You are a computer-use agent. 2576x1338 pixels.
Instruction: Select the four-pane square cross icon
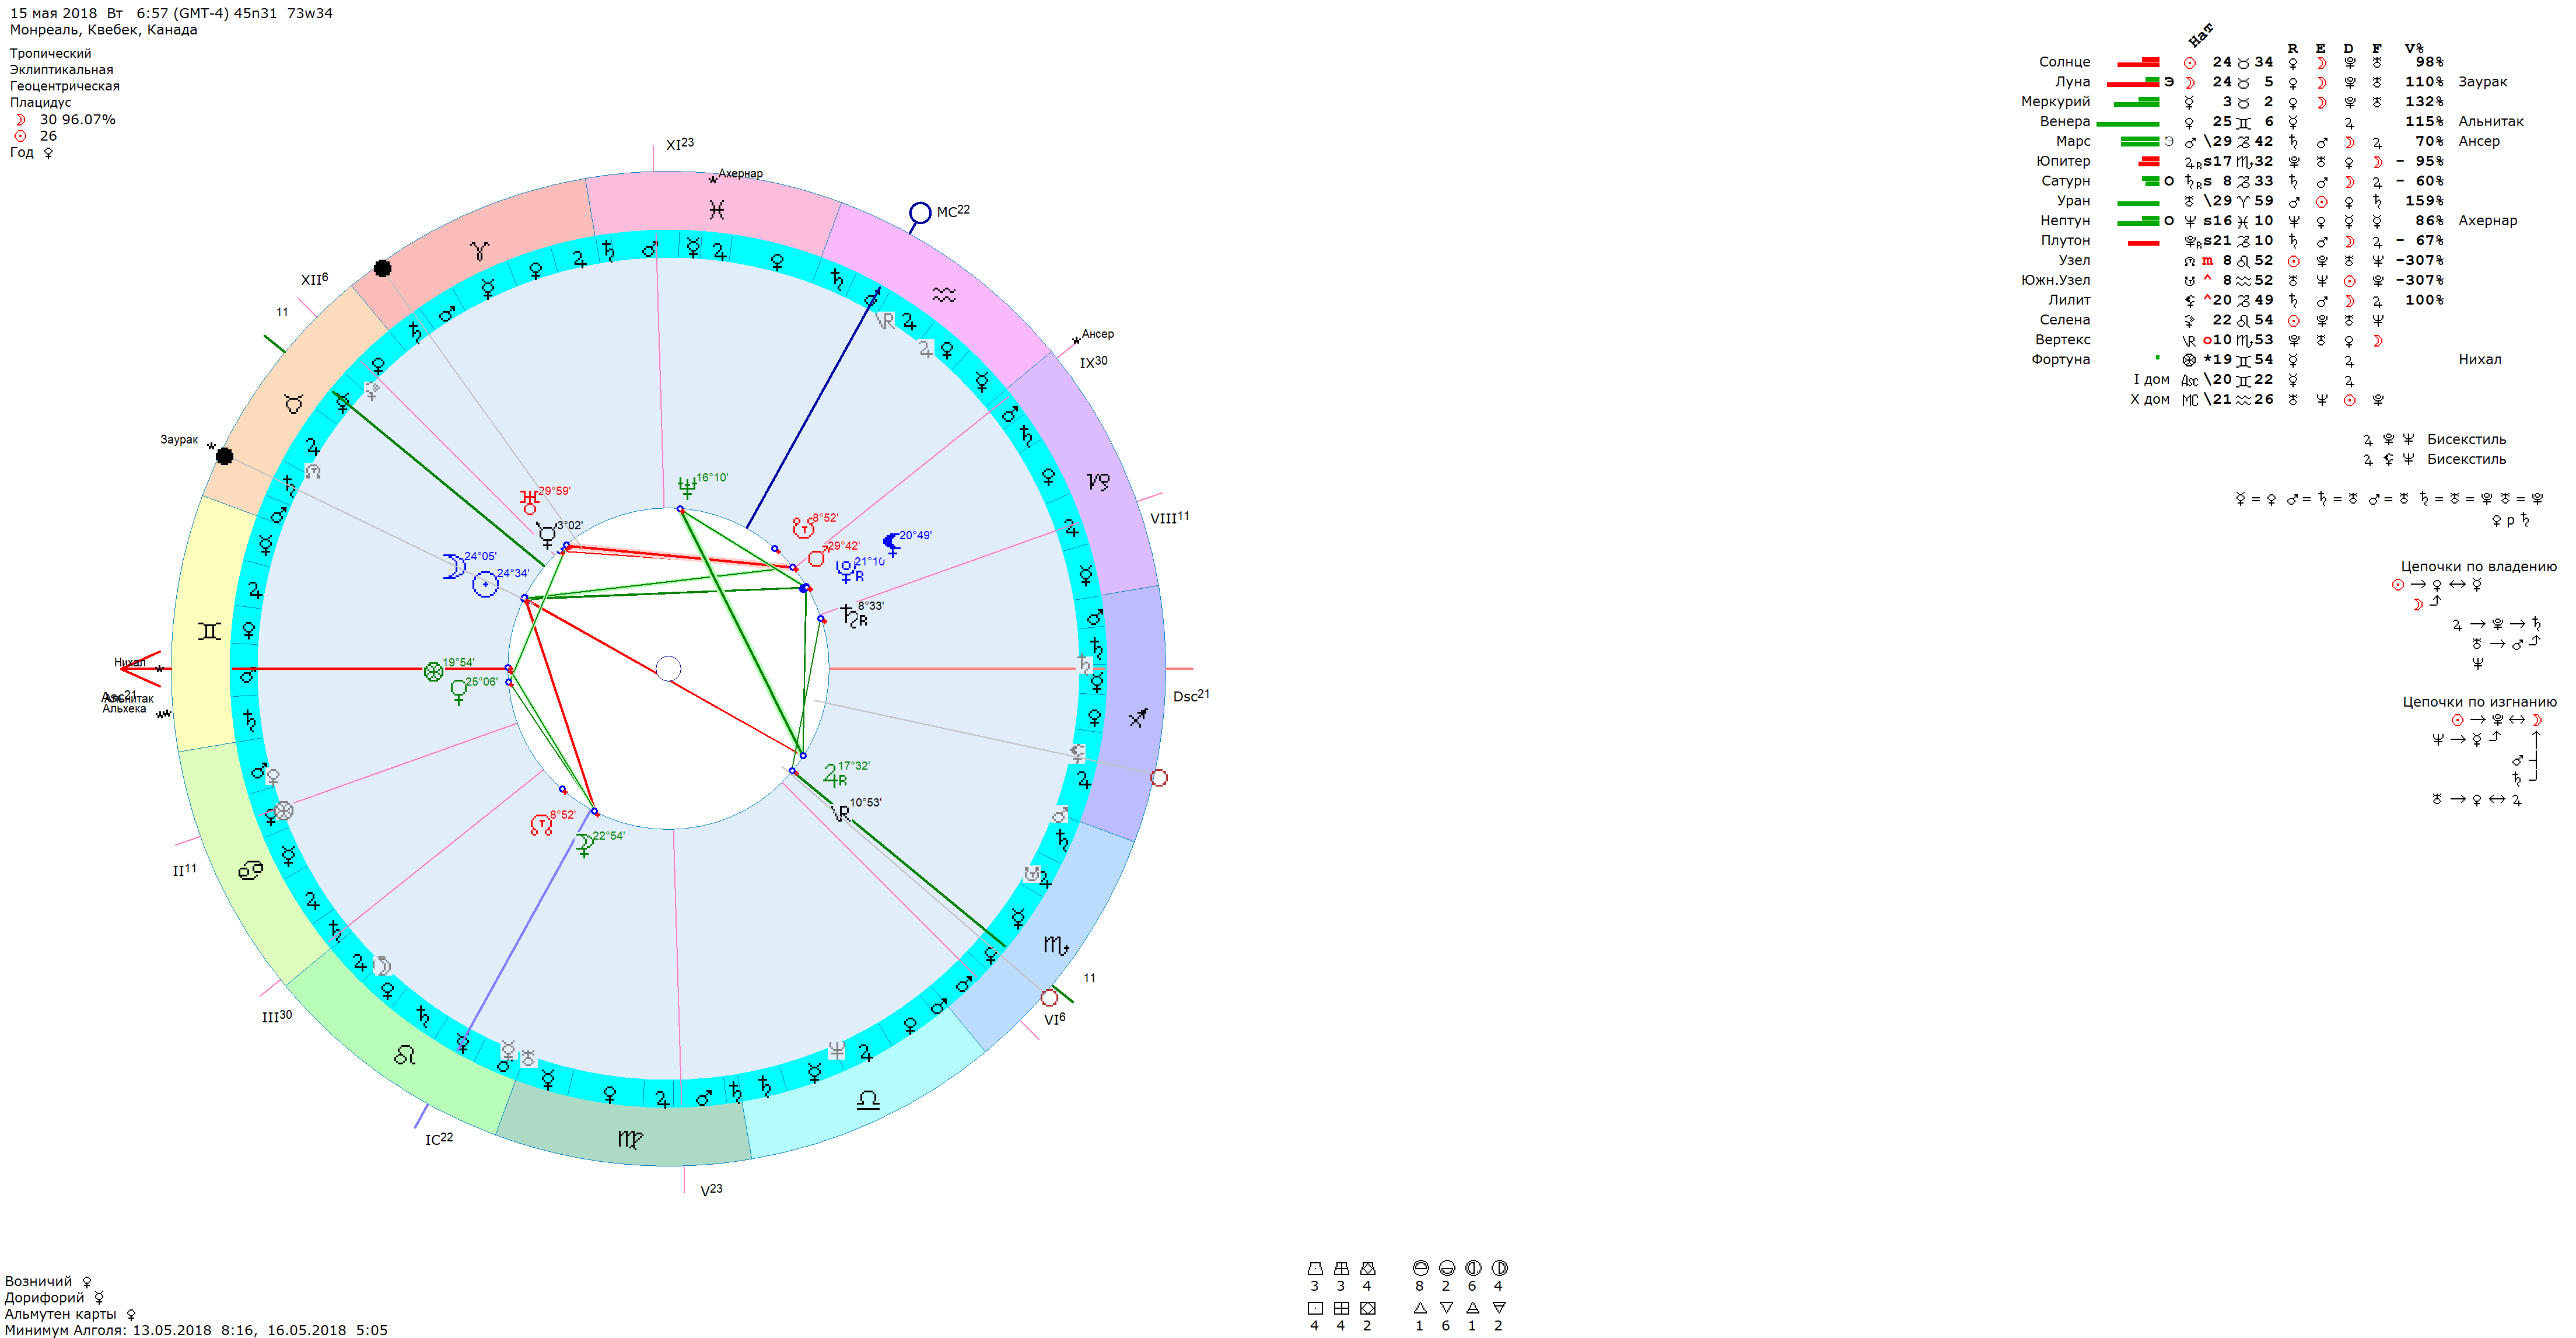[x=1341, y=1308]
